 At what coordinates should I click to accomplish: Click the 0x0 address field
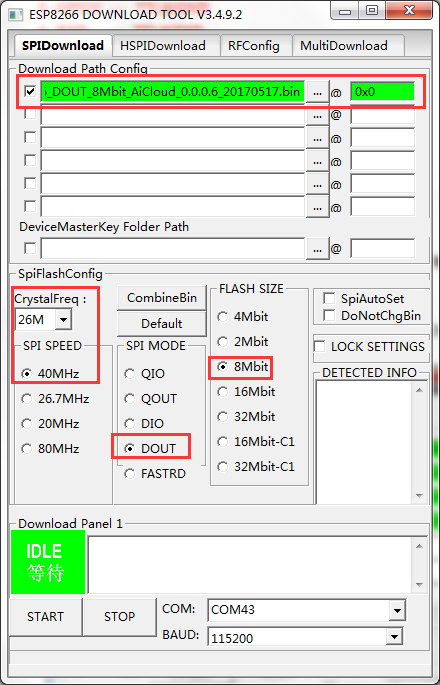(x=382, y=92)
